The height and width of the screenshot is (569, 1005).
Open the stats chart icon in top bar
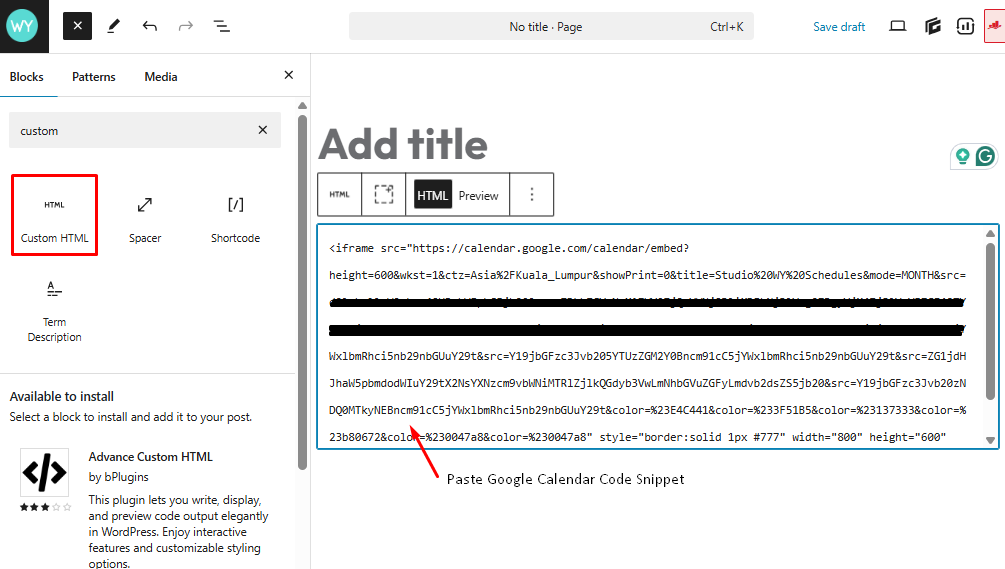click(x=965, y=26)
